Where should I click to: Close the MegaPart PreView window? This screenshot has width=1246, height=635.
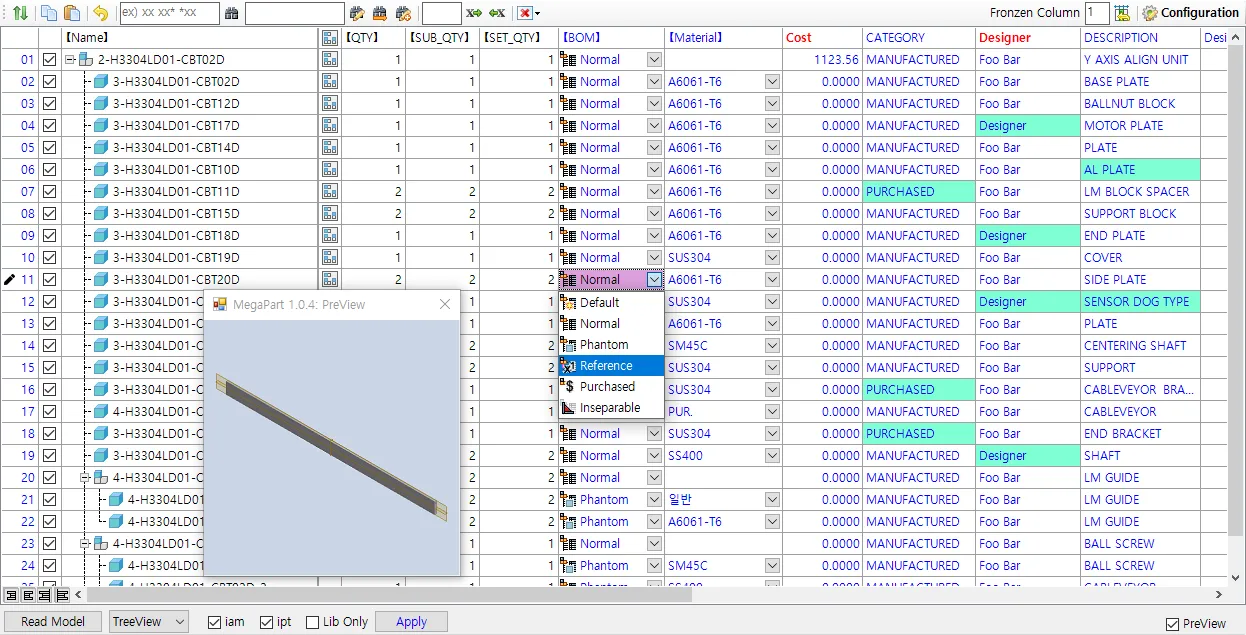(x=445, y=304)
